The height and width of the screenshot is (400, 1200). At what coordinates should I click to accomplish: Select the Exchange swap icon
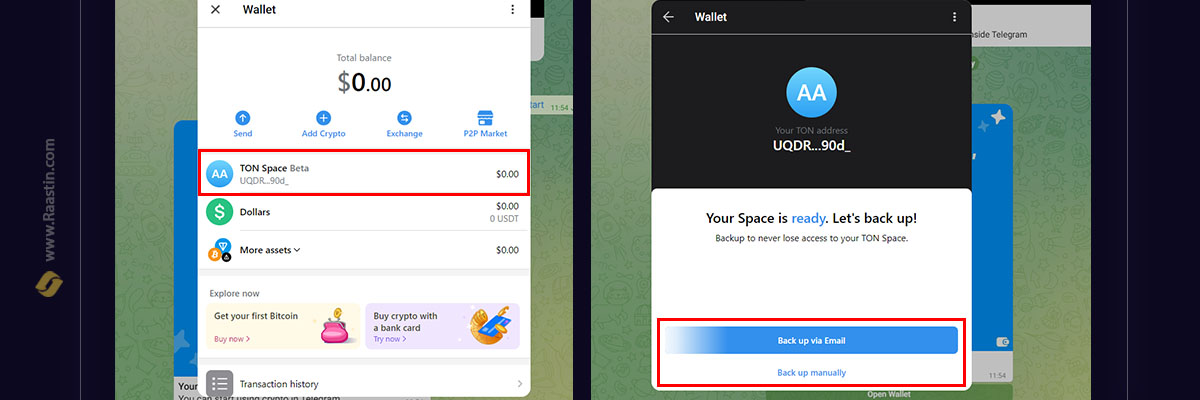click(x=404, y=118)
